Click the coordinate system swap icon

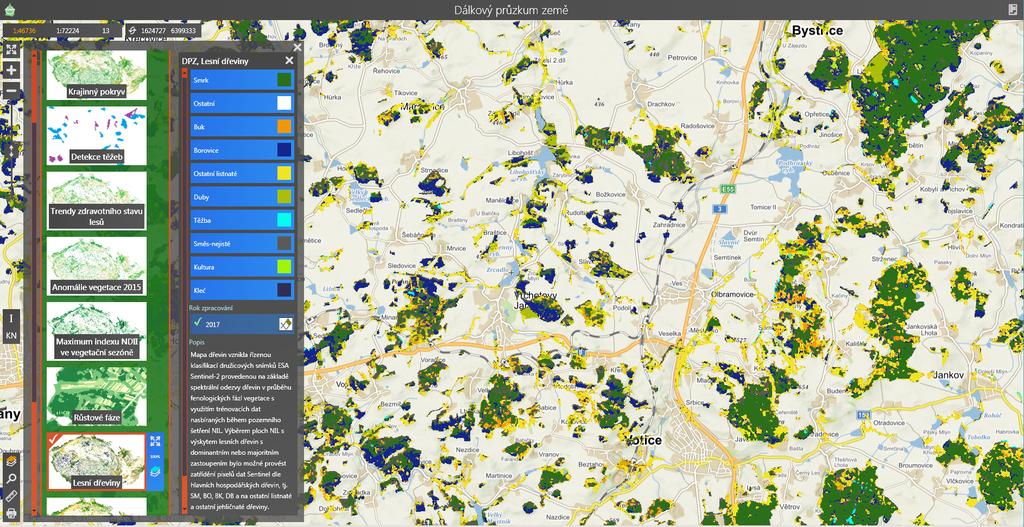[132, 30]
